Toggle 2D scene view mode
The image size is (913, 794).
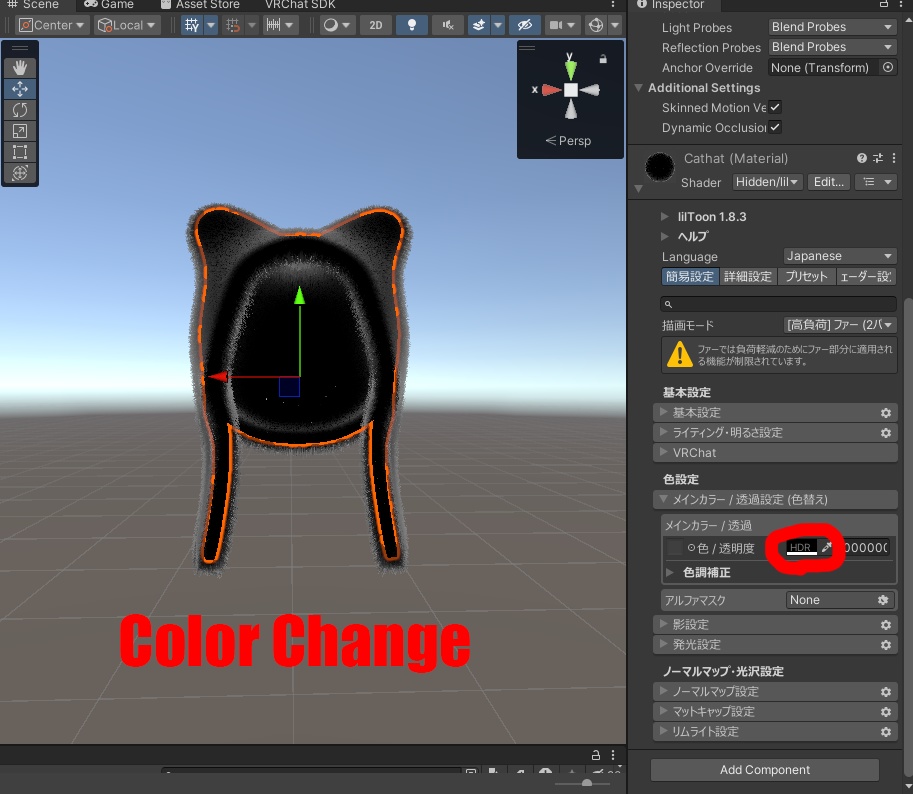point(376,25)
